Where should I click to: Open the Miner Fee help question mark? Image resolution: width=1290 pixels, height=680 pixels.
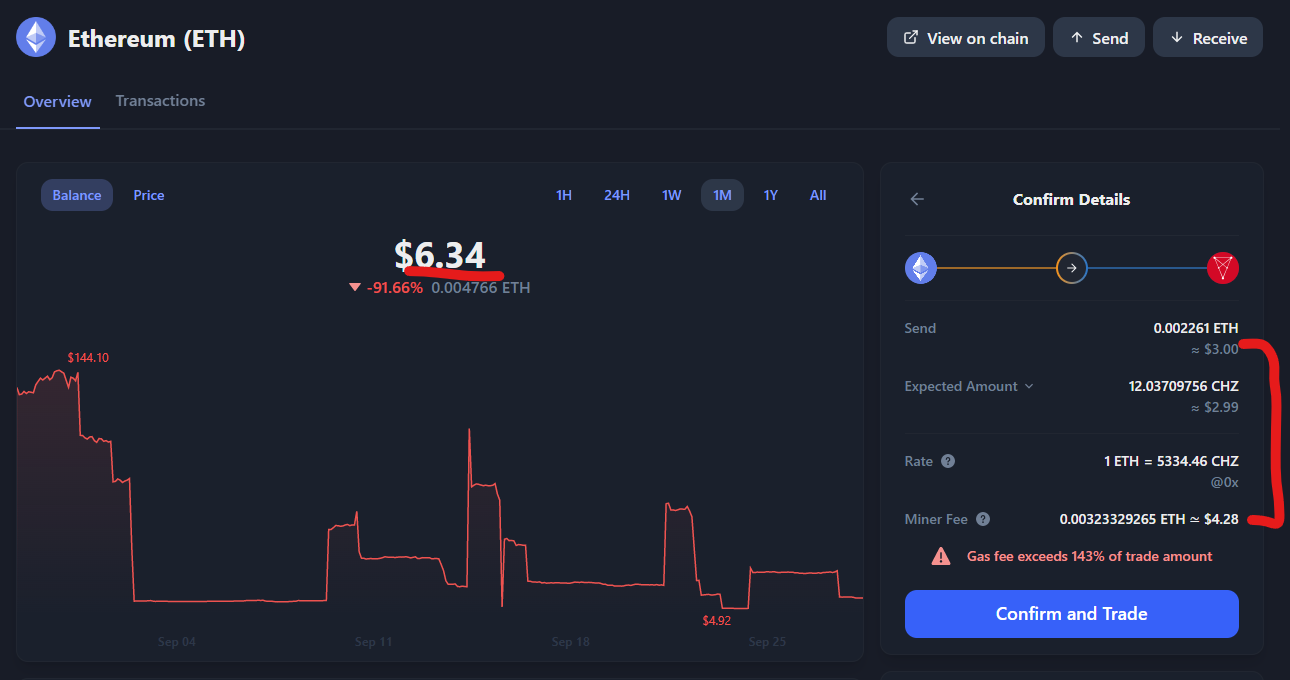click(x=983, y=519)
